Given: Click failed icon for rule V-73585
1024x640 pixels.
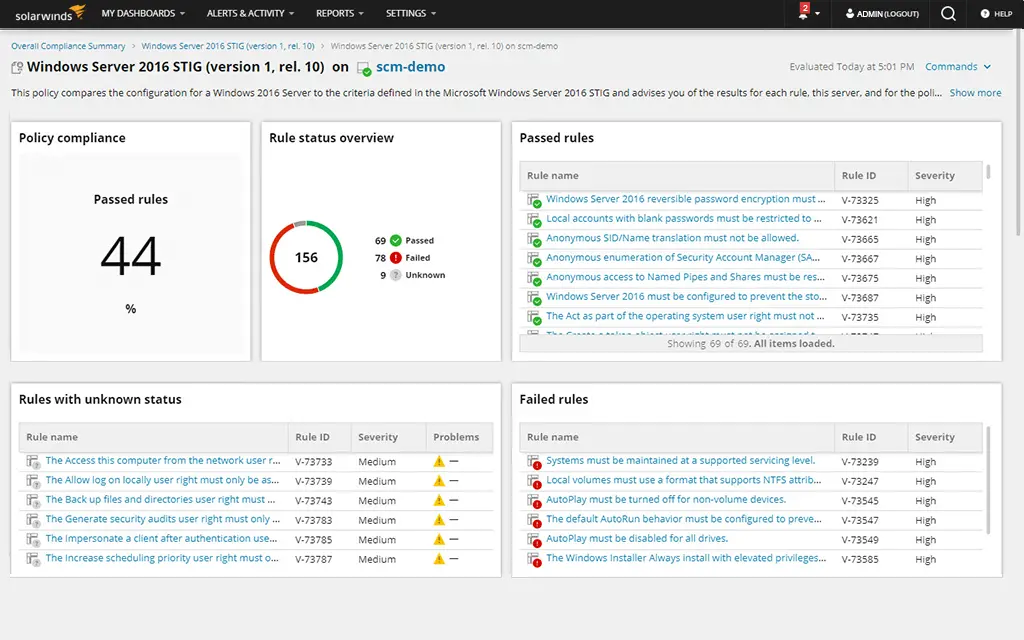Looking at the screenshot, I should (x=534, y=560).
